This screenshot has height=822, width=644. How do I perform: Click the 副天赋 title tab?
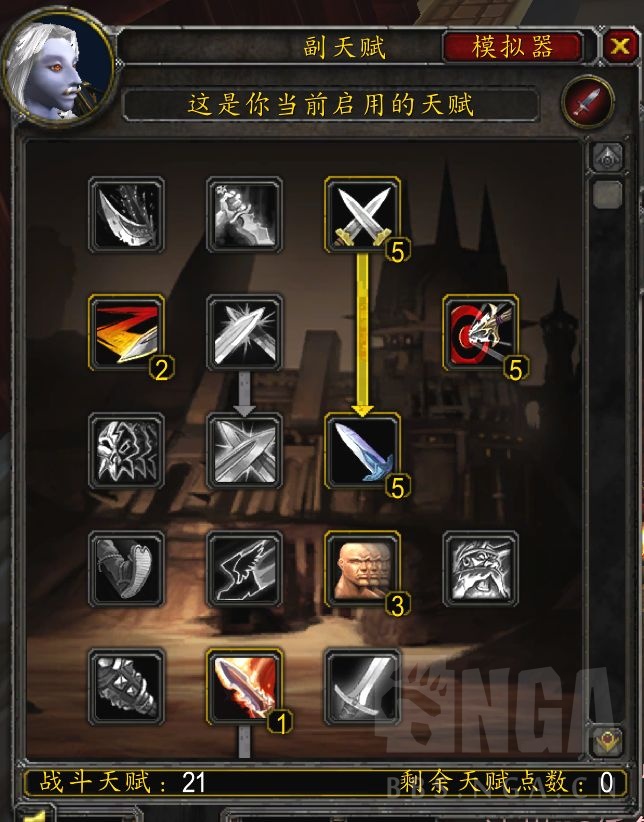[345, 47]
